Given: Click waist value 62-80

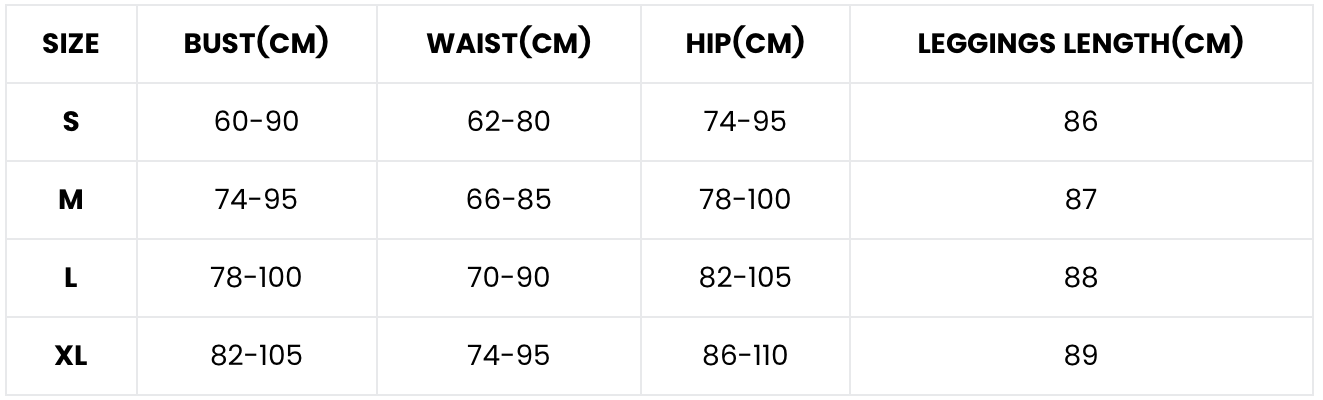Looking at the screenshot, I should click(x=508, y=122).
